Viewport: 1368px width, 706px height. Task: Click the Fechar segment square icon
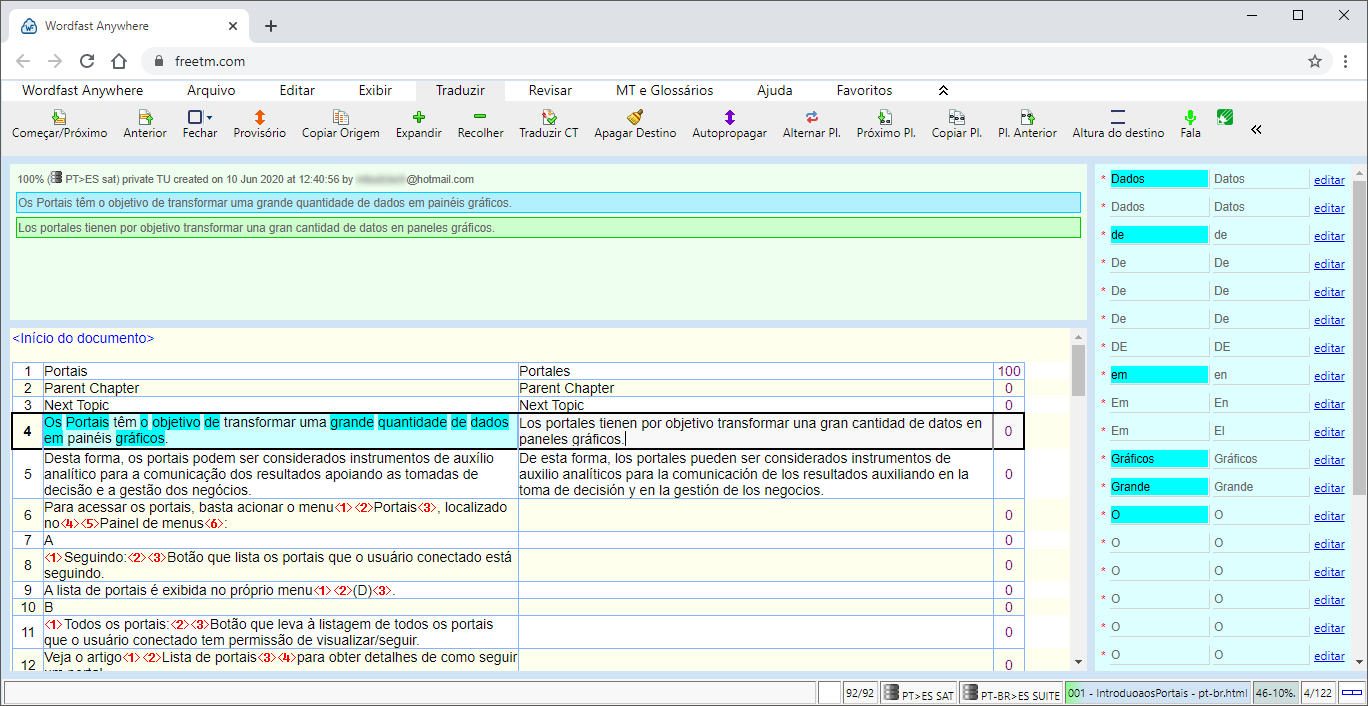[195, 117]
